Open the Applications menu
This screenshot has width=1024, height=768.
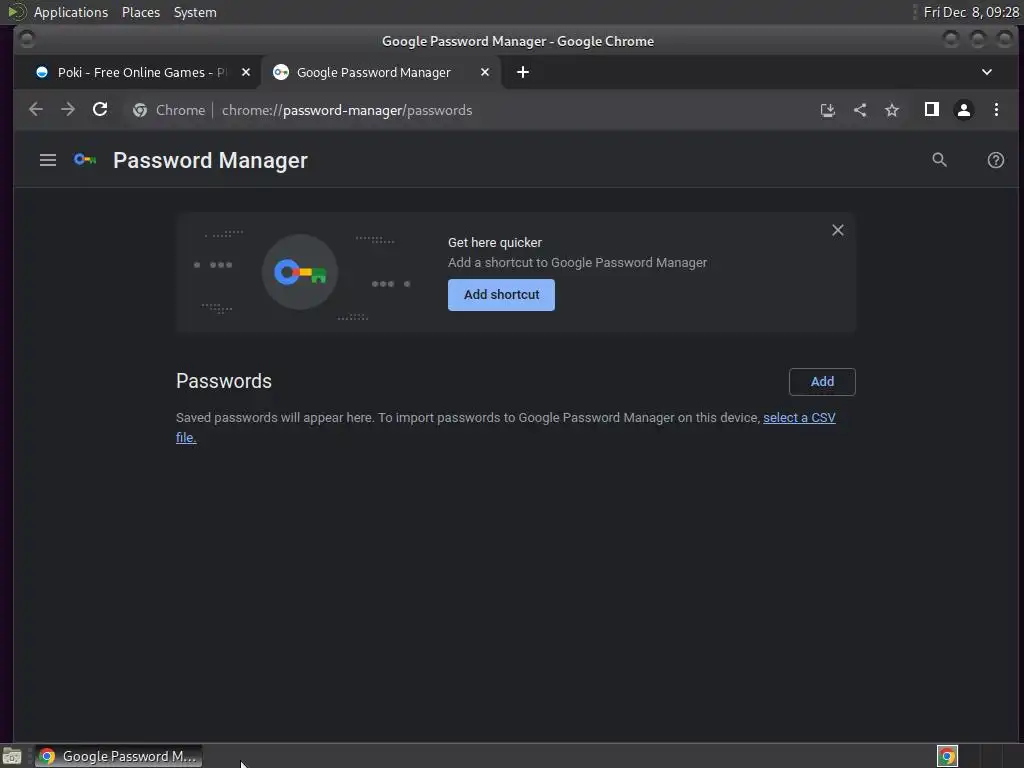[71, 12]
